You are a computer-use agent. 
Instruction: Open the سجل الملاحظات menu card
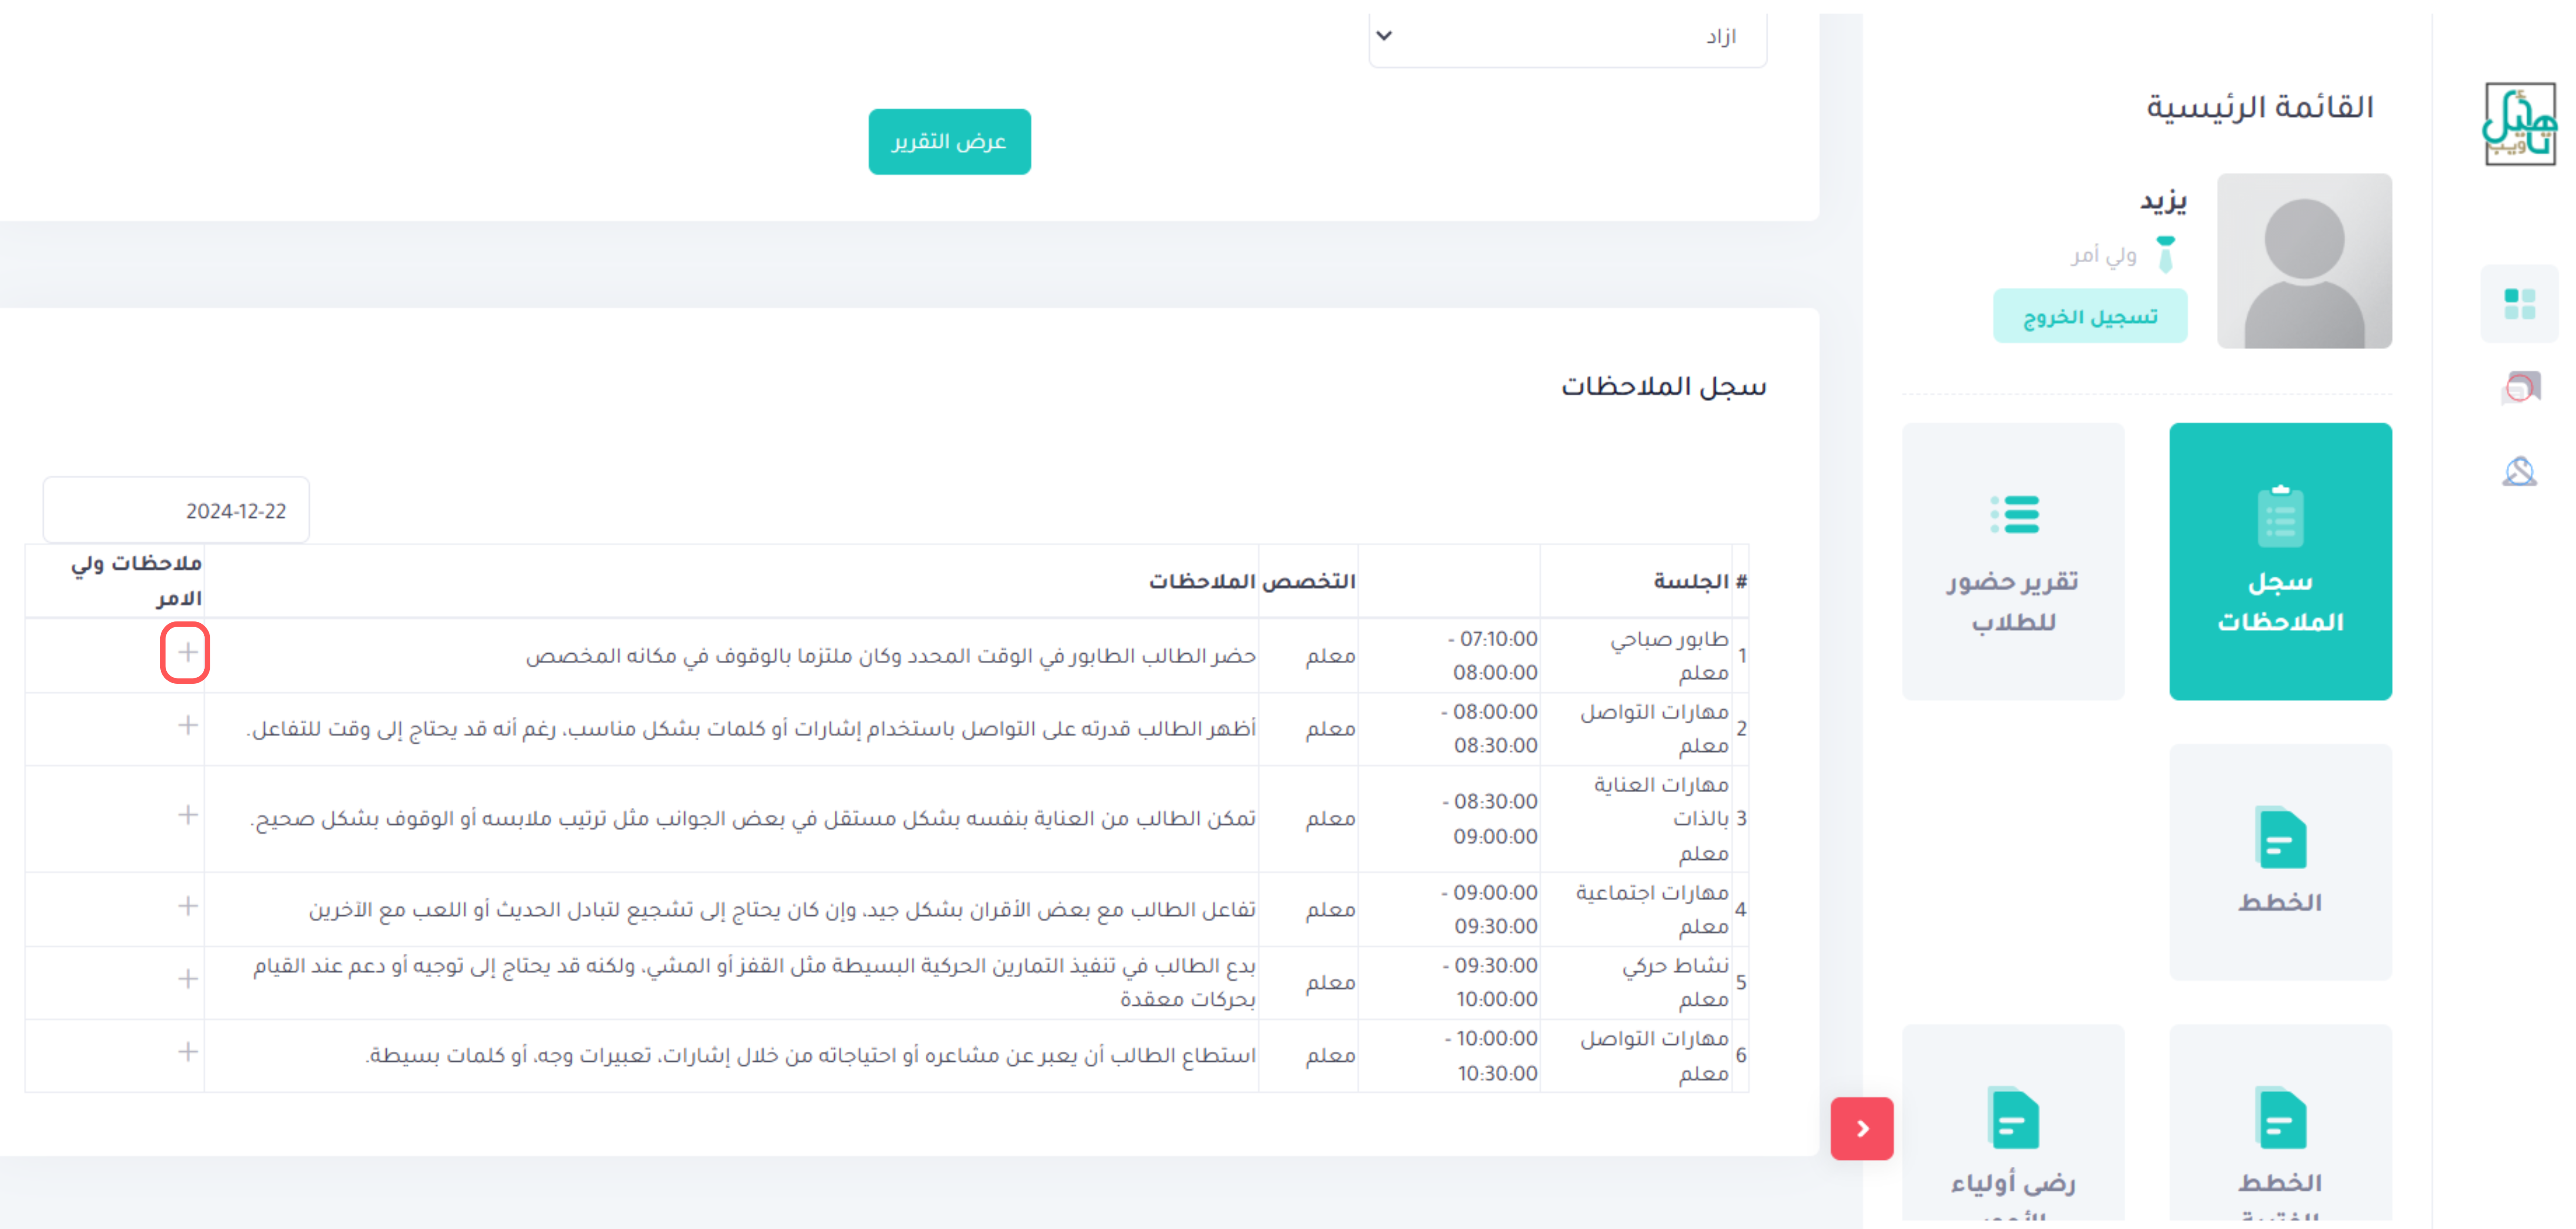pyautogui.click(x=2280, y=561)
